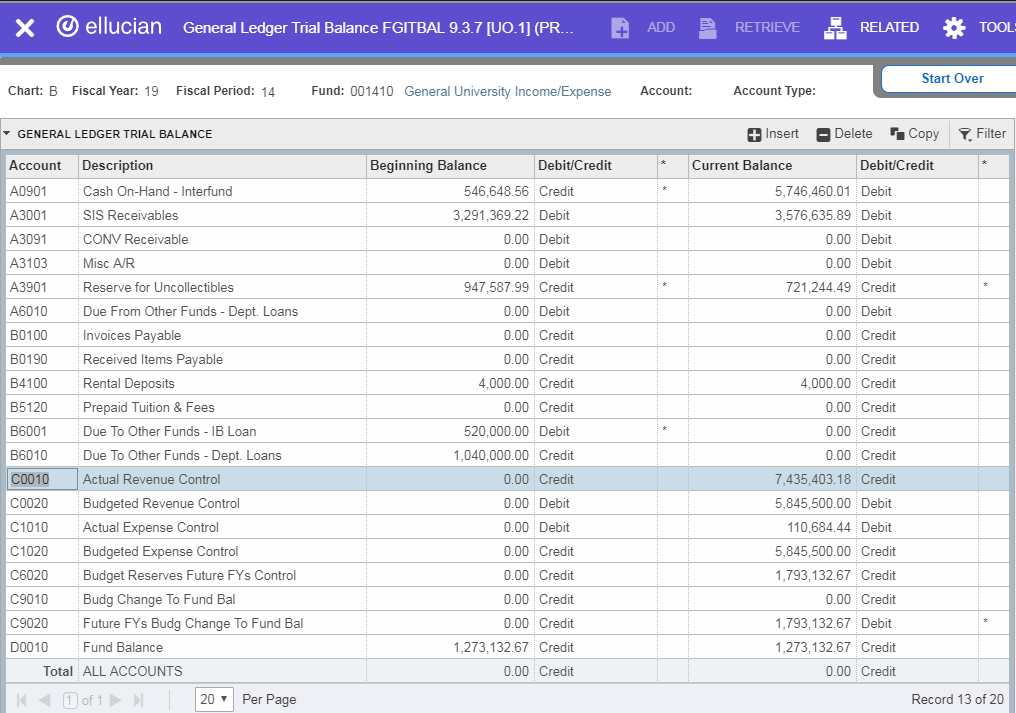Click the Ellucian logo

tap(109, 27)
